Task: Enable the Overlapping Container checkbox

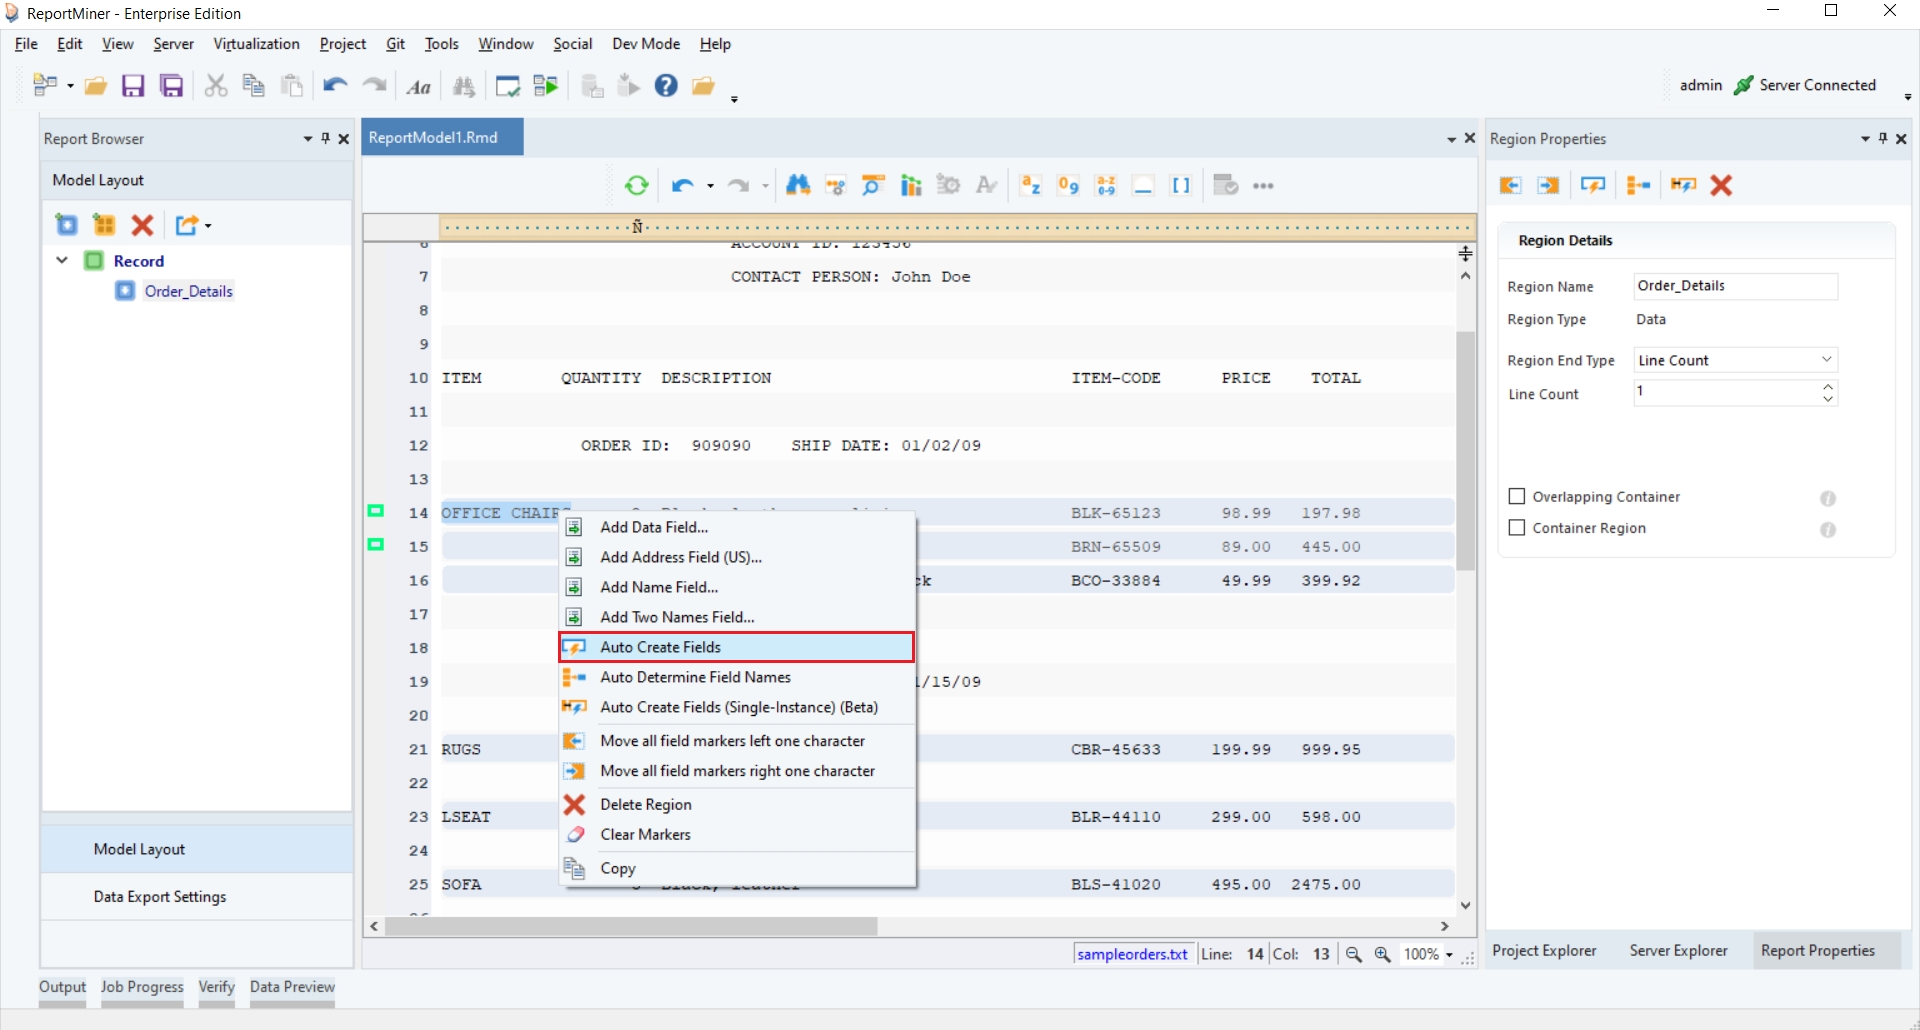Action: [x=1517, y=497]
